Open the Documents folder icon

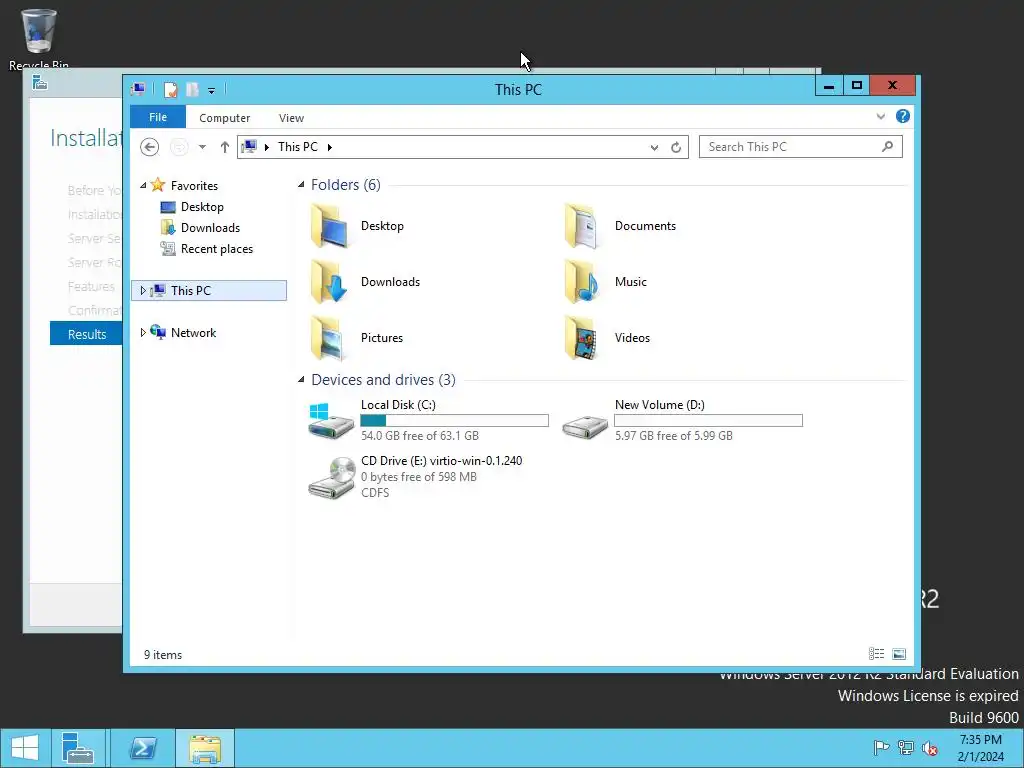pos(582,226)
